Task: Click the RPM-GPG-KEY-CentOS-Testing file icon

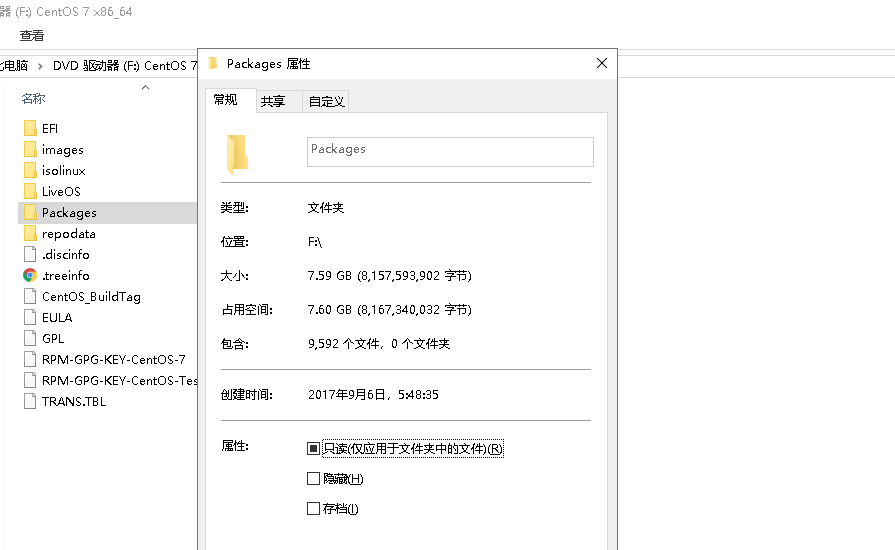Action: 30,381
